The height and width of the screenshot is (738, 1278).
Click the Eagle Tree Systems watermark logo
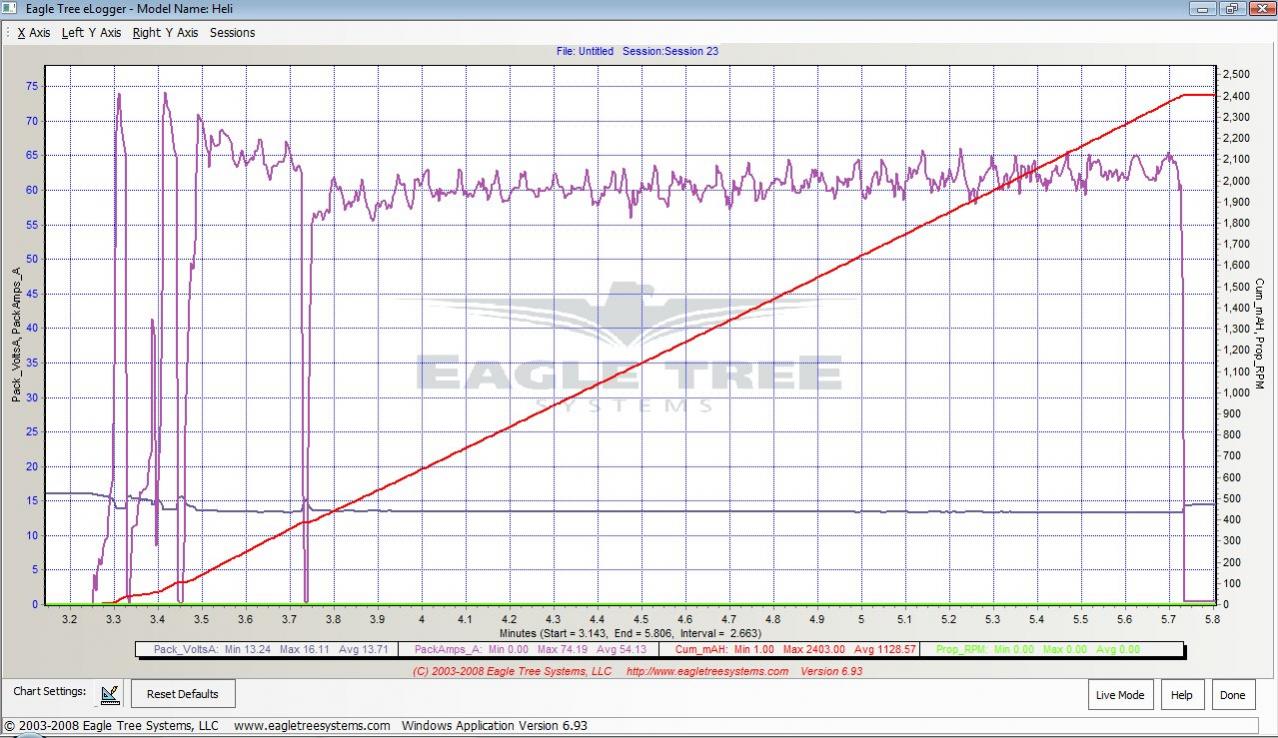click(x=628, y=349)
